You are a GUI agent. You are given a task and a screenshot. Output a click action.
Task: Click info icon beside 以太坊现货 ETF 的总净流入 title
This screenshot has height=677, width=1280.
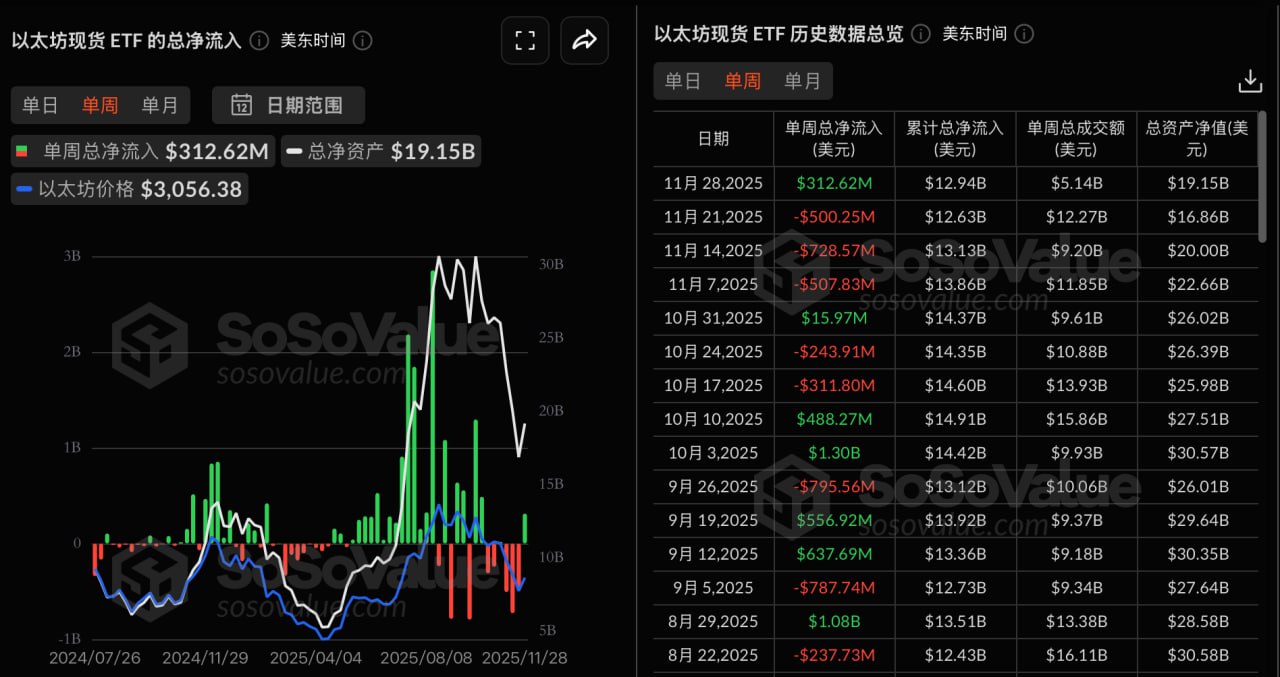259,40
